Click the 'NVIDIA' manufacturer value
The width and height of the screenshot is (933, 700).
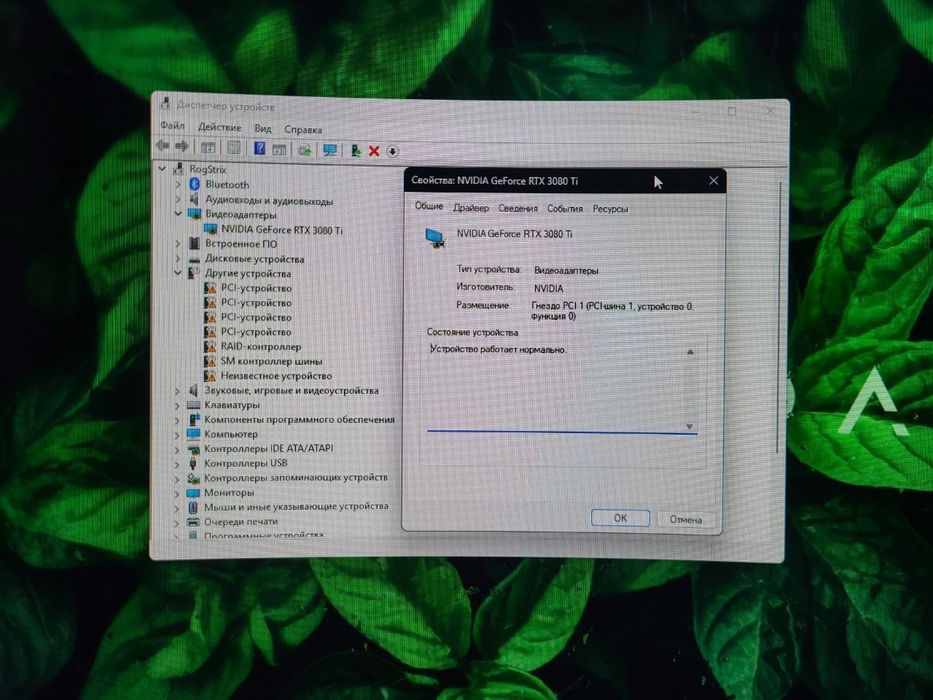click(x=548, y=288)
